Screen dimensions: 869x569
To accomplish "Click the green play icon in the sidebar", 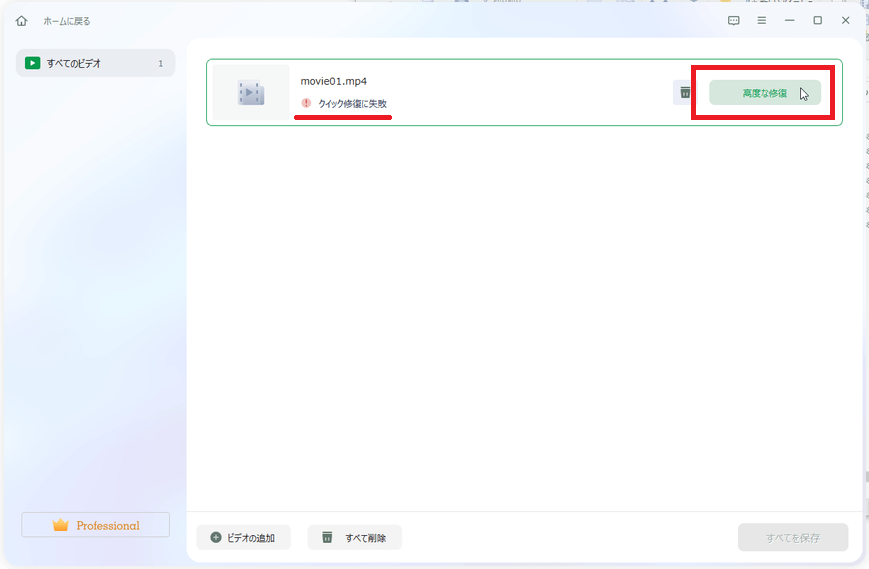I will [33, 63].
